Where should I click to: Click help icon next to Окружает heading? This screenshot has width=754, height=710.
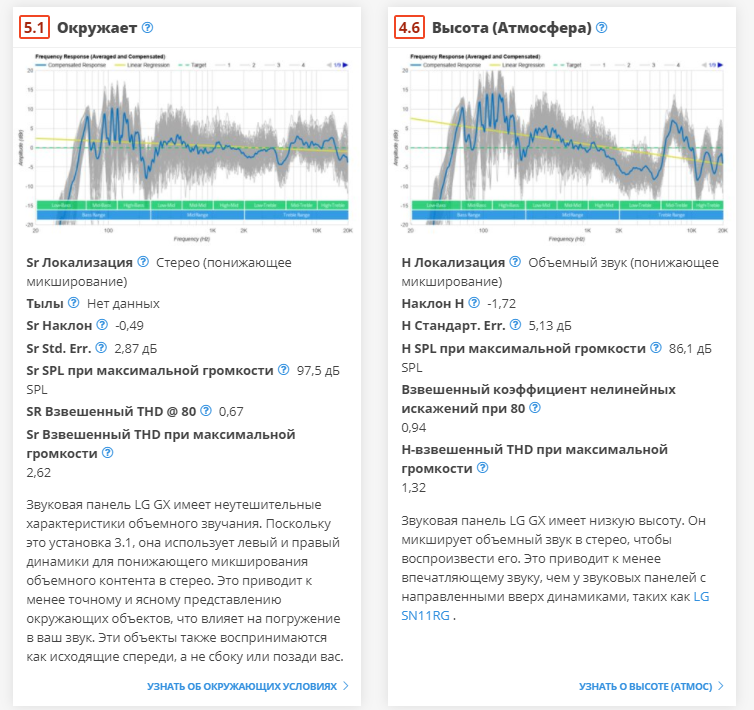pos(148,28)
